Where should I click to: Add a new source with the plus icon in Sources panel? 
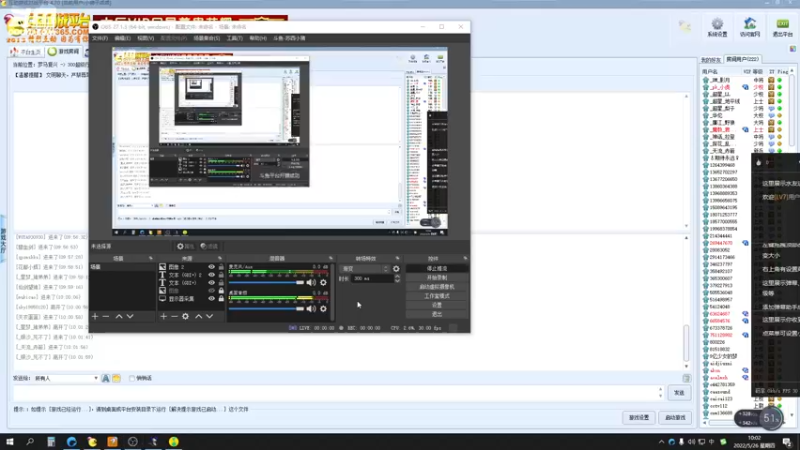(163, 316)
